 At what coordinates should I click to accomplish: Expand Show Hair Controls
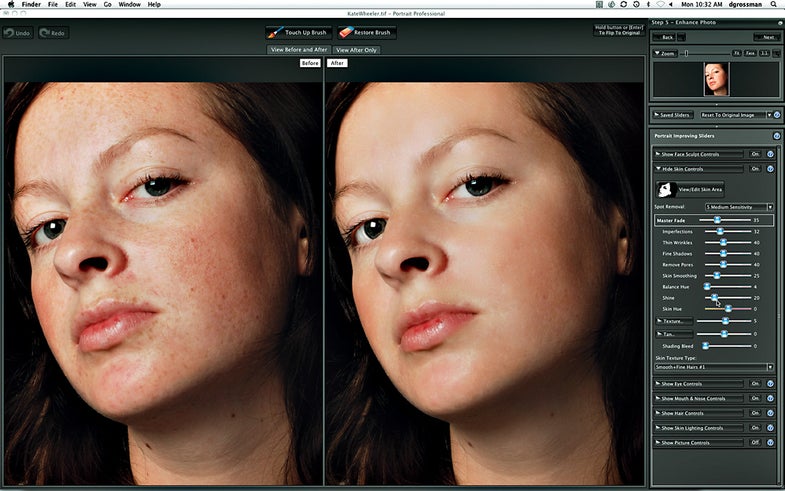(698, 413)
